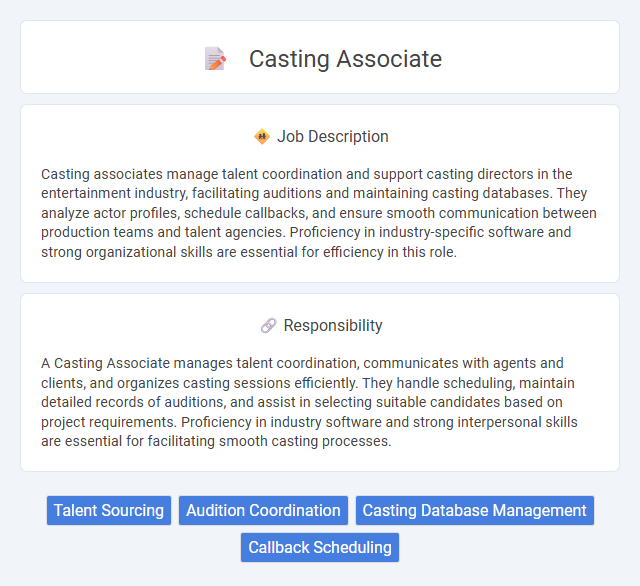Click the Responsibility heading

[x=333, y=326]
